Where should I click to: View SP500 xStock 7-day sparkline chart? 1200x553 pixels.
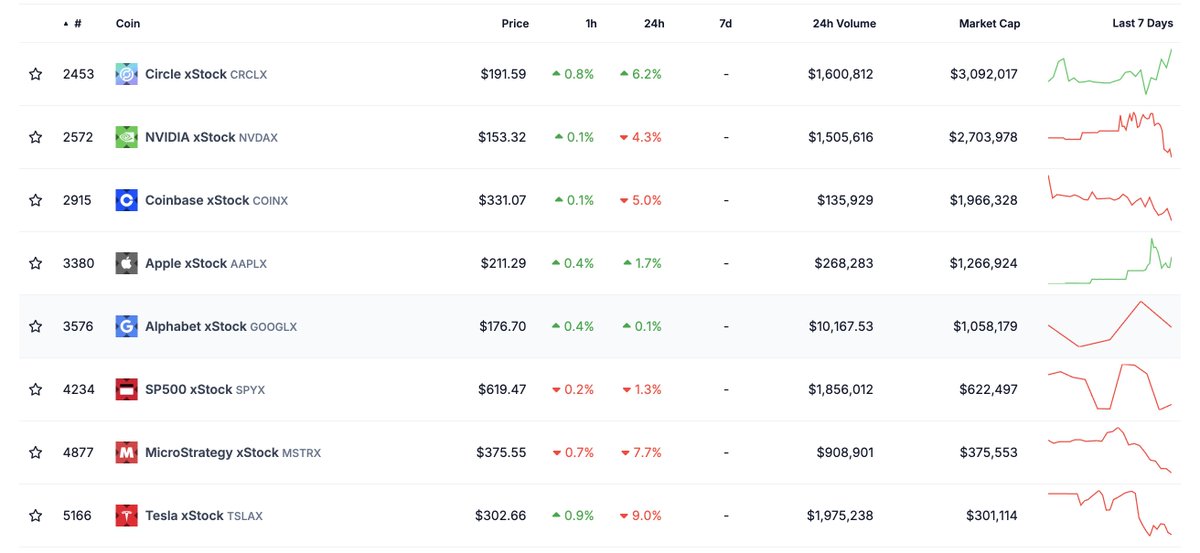tap(1110, 387)
